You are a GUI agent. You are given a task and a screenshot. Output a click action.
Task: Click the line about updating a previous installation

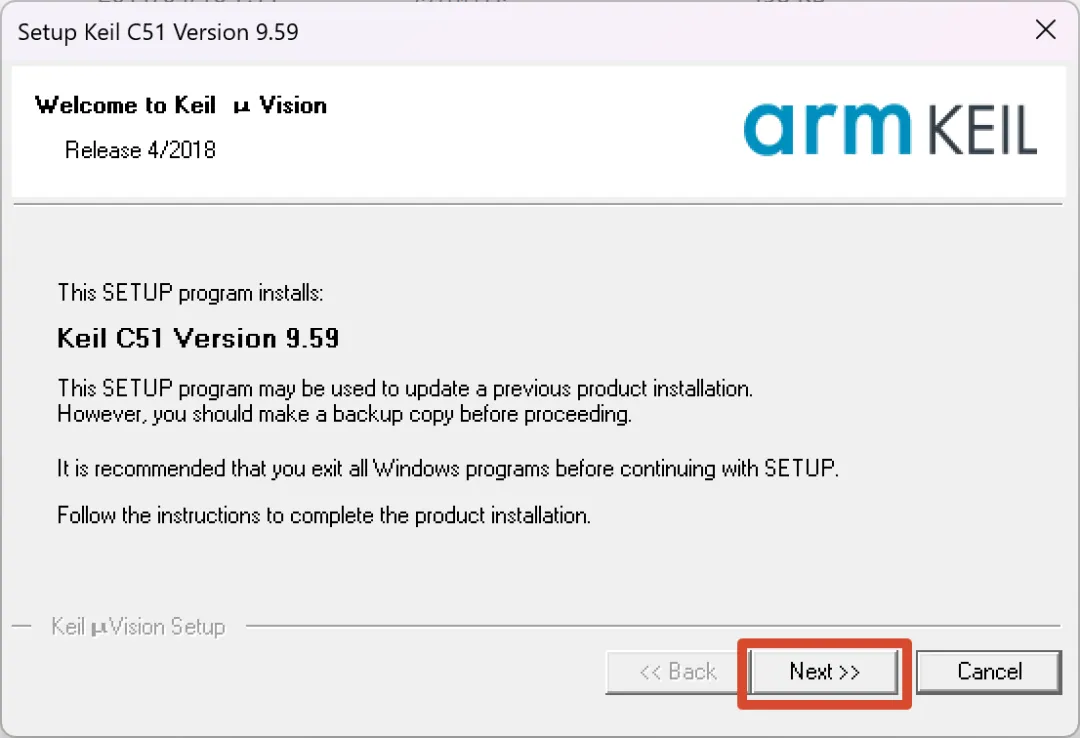click(x=405, y=389)
